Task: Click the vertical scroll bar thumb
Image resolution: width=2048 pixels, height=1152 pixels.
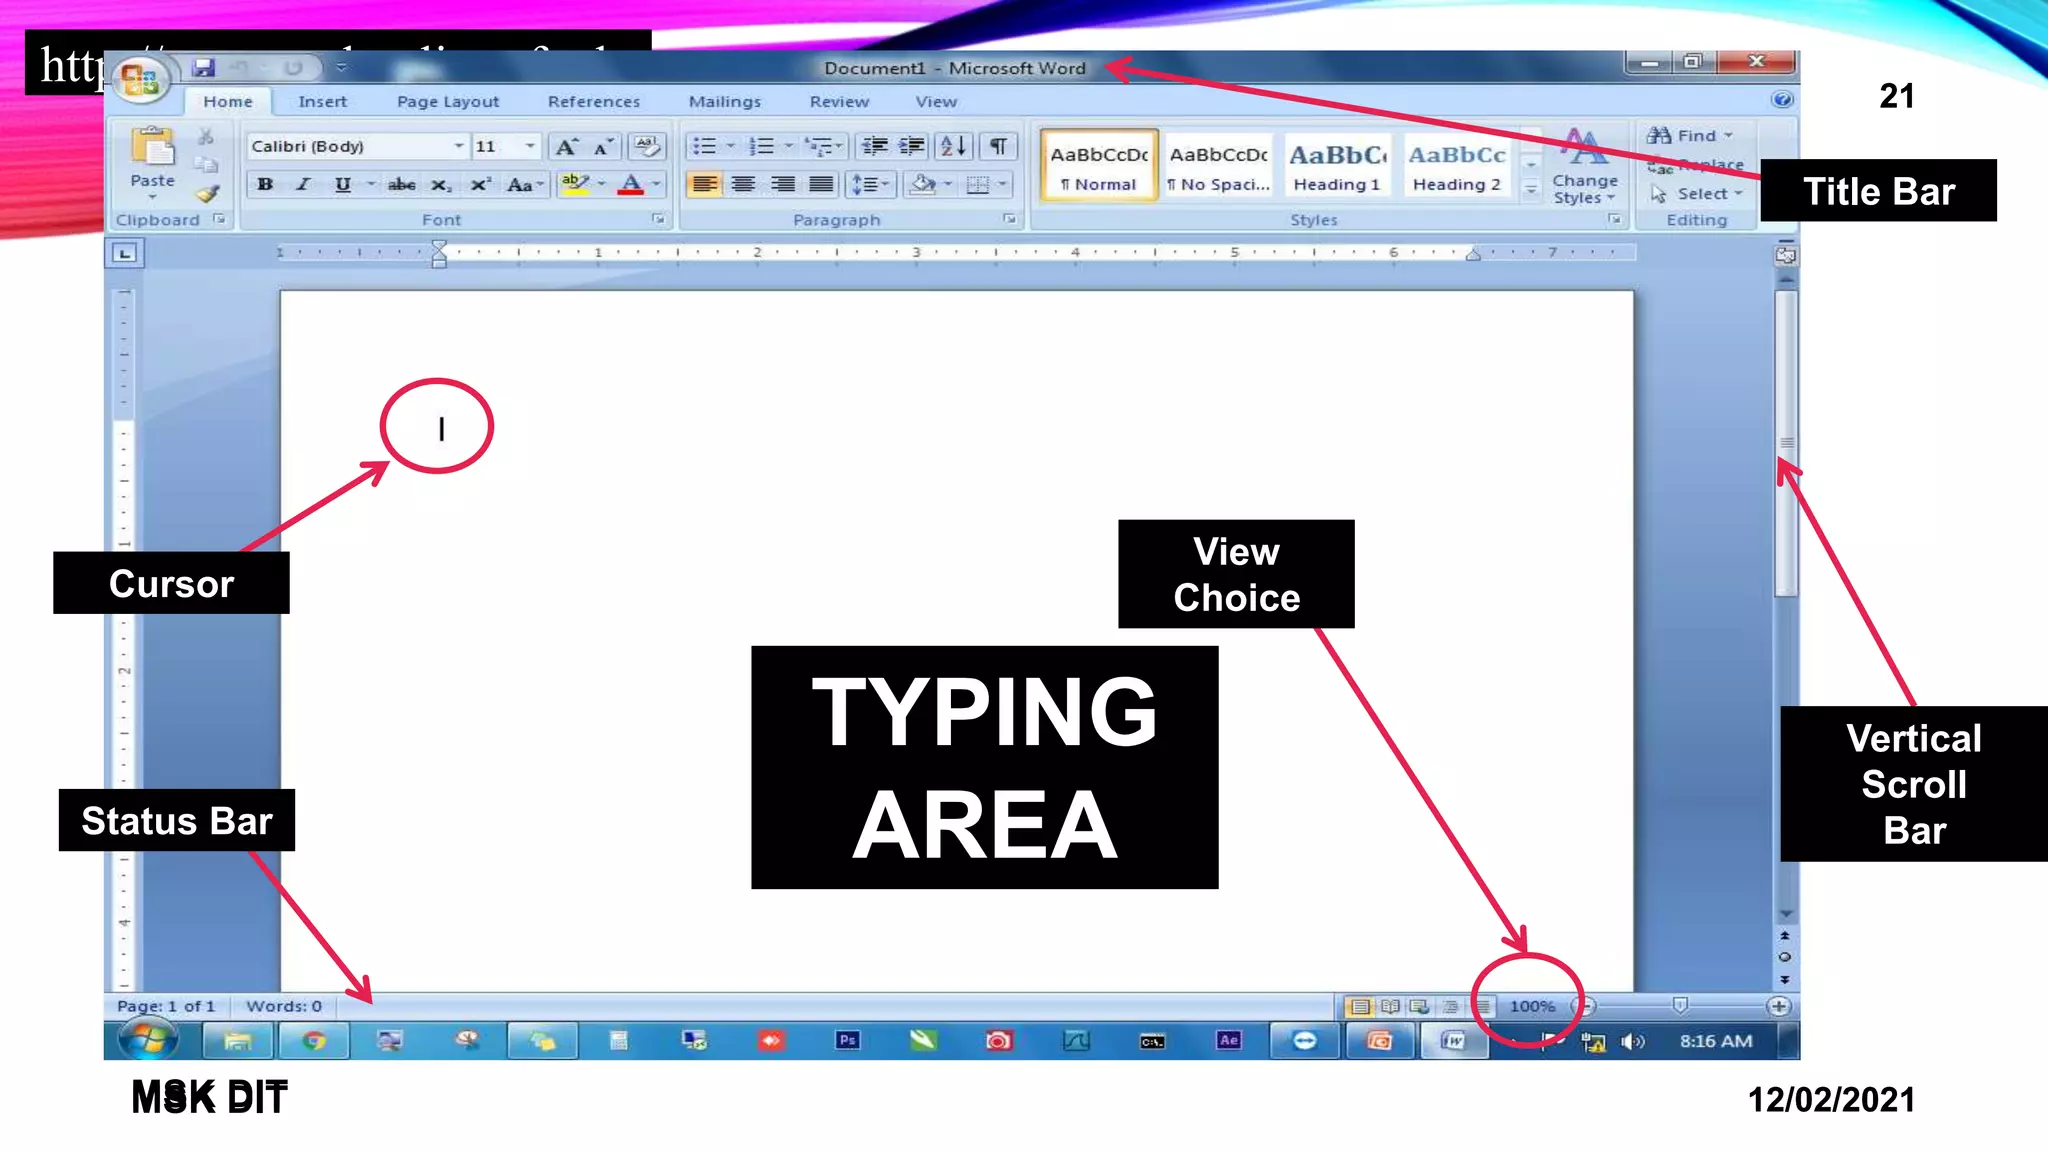Action: pyautogui.click(x=1786, y=443)
